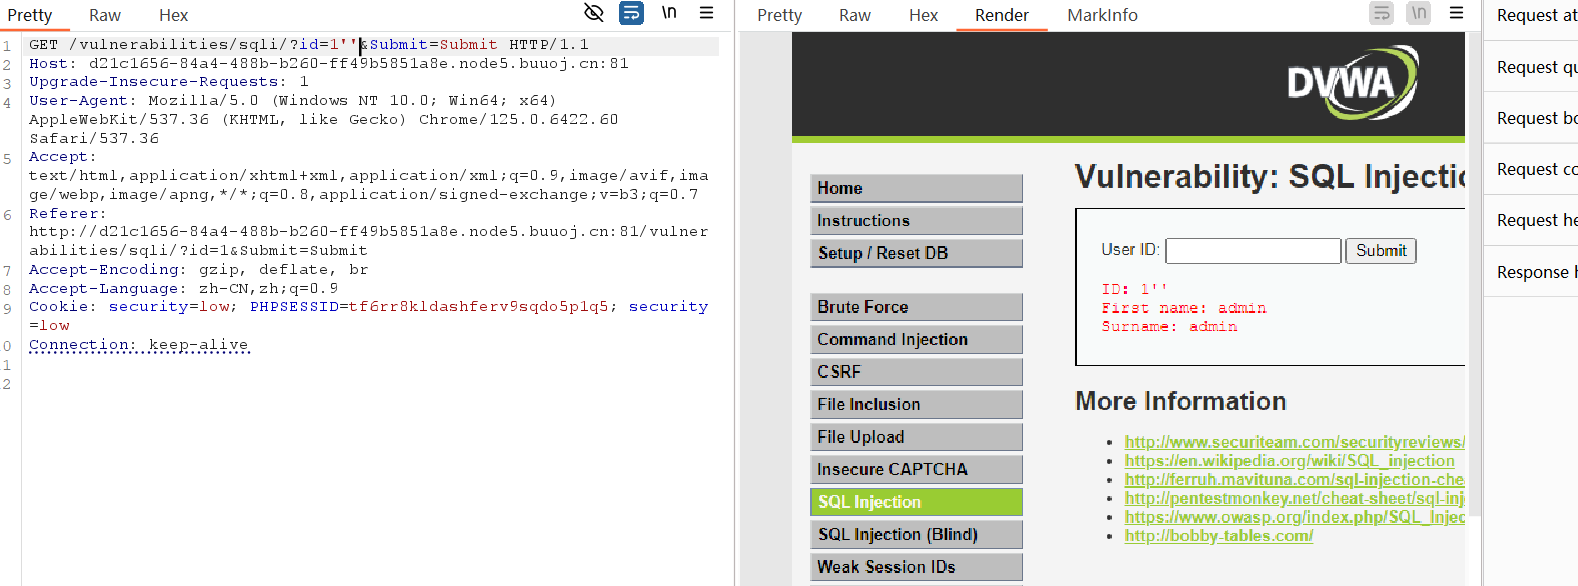This screenshot has width=1578, height=586.
Task: Select the response Render tab
Action: [1002, 15]
